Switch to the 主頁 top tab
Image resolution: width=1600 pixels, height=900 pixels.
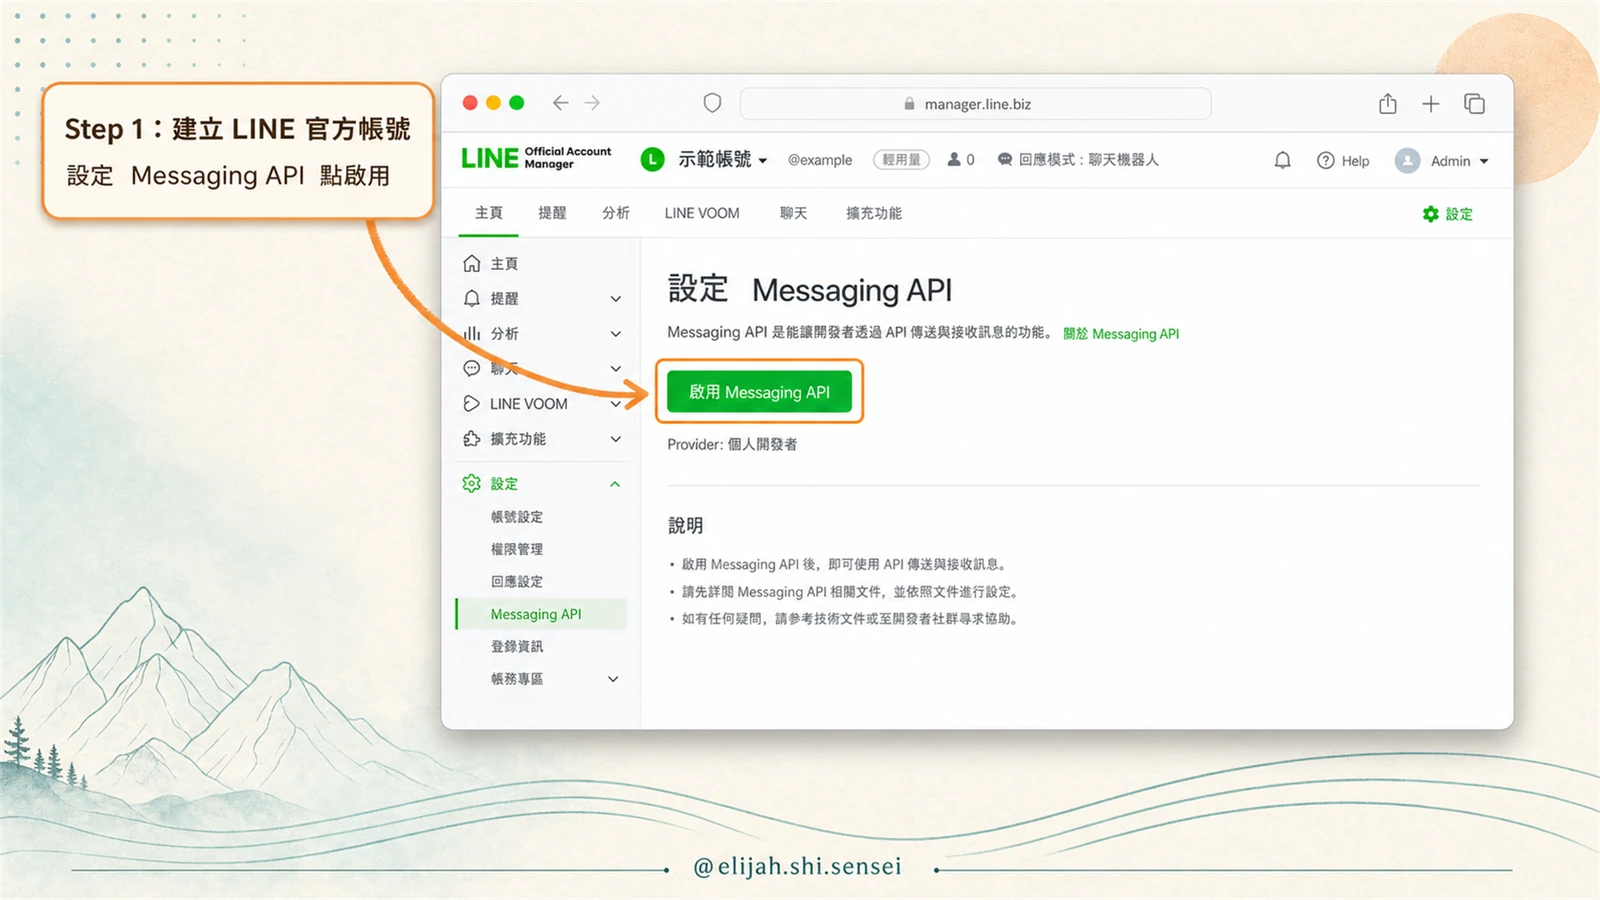pyautogui.click(x=489, y=213)
